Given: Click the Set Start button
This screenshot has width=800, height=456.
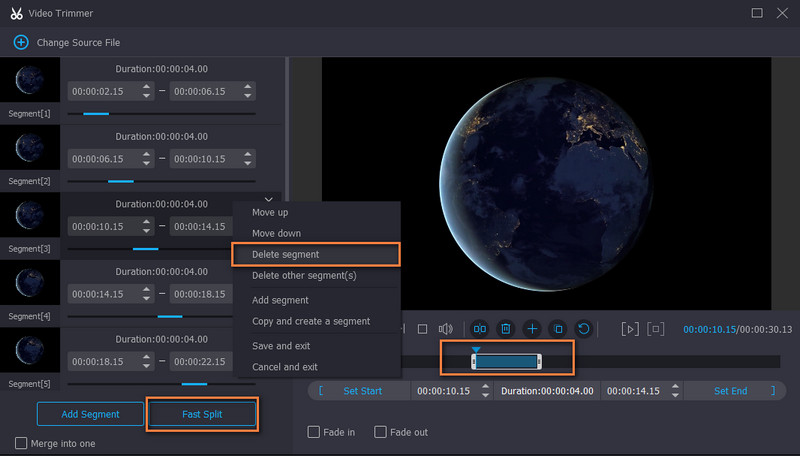Looking at the screenshot, I should 362,391.
